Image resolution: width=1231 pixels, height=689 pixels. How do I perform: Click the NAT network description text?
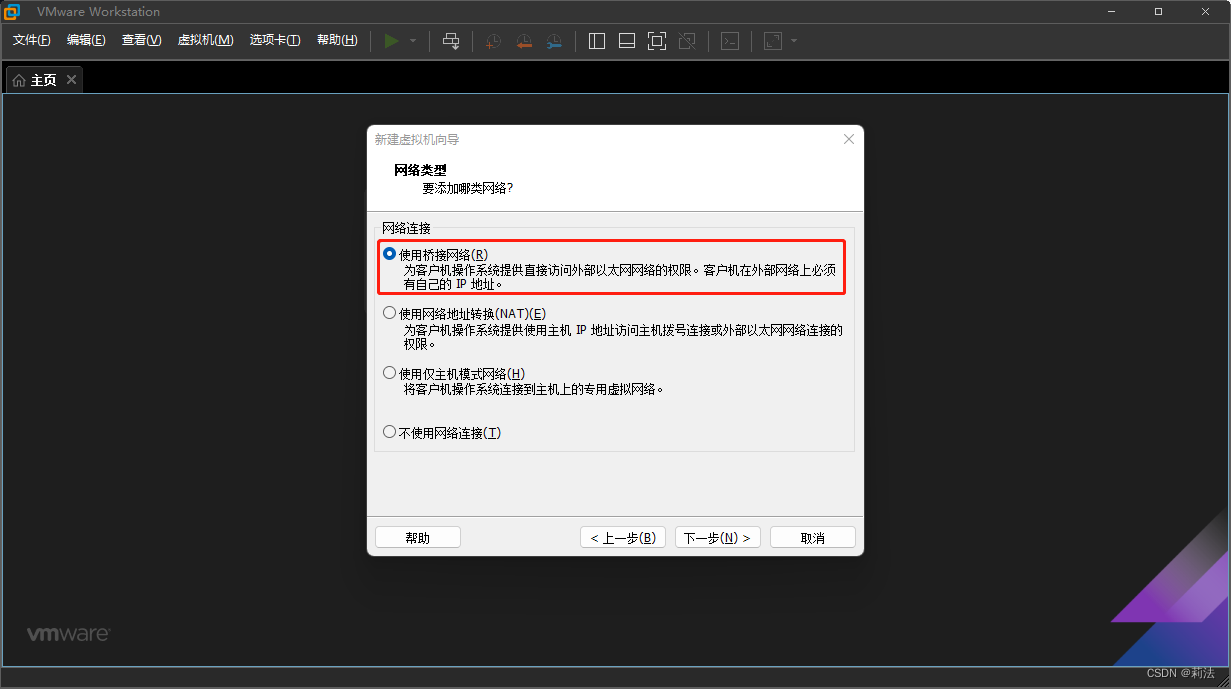(x=624, y=336)
